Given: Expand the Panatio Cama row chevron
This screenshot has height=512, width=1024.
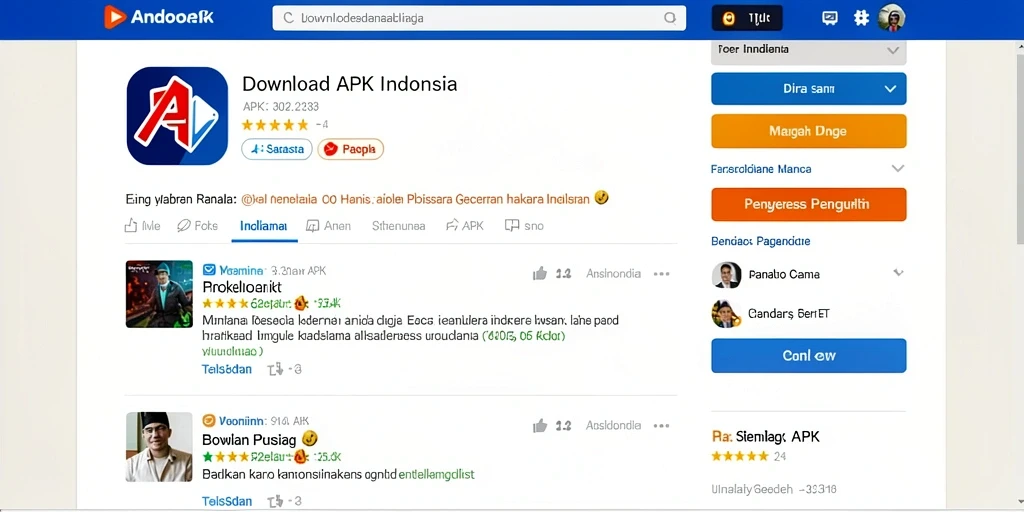Looking at the screenshot, I should click(899, 273).
